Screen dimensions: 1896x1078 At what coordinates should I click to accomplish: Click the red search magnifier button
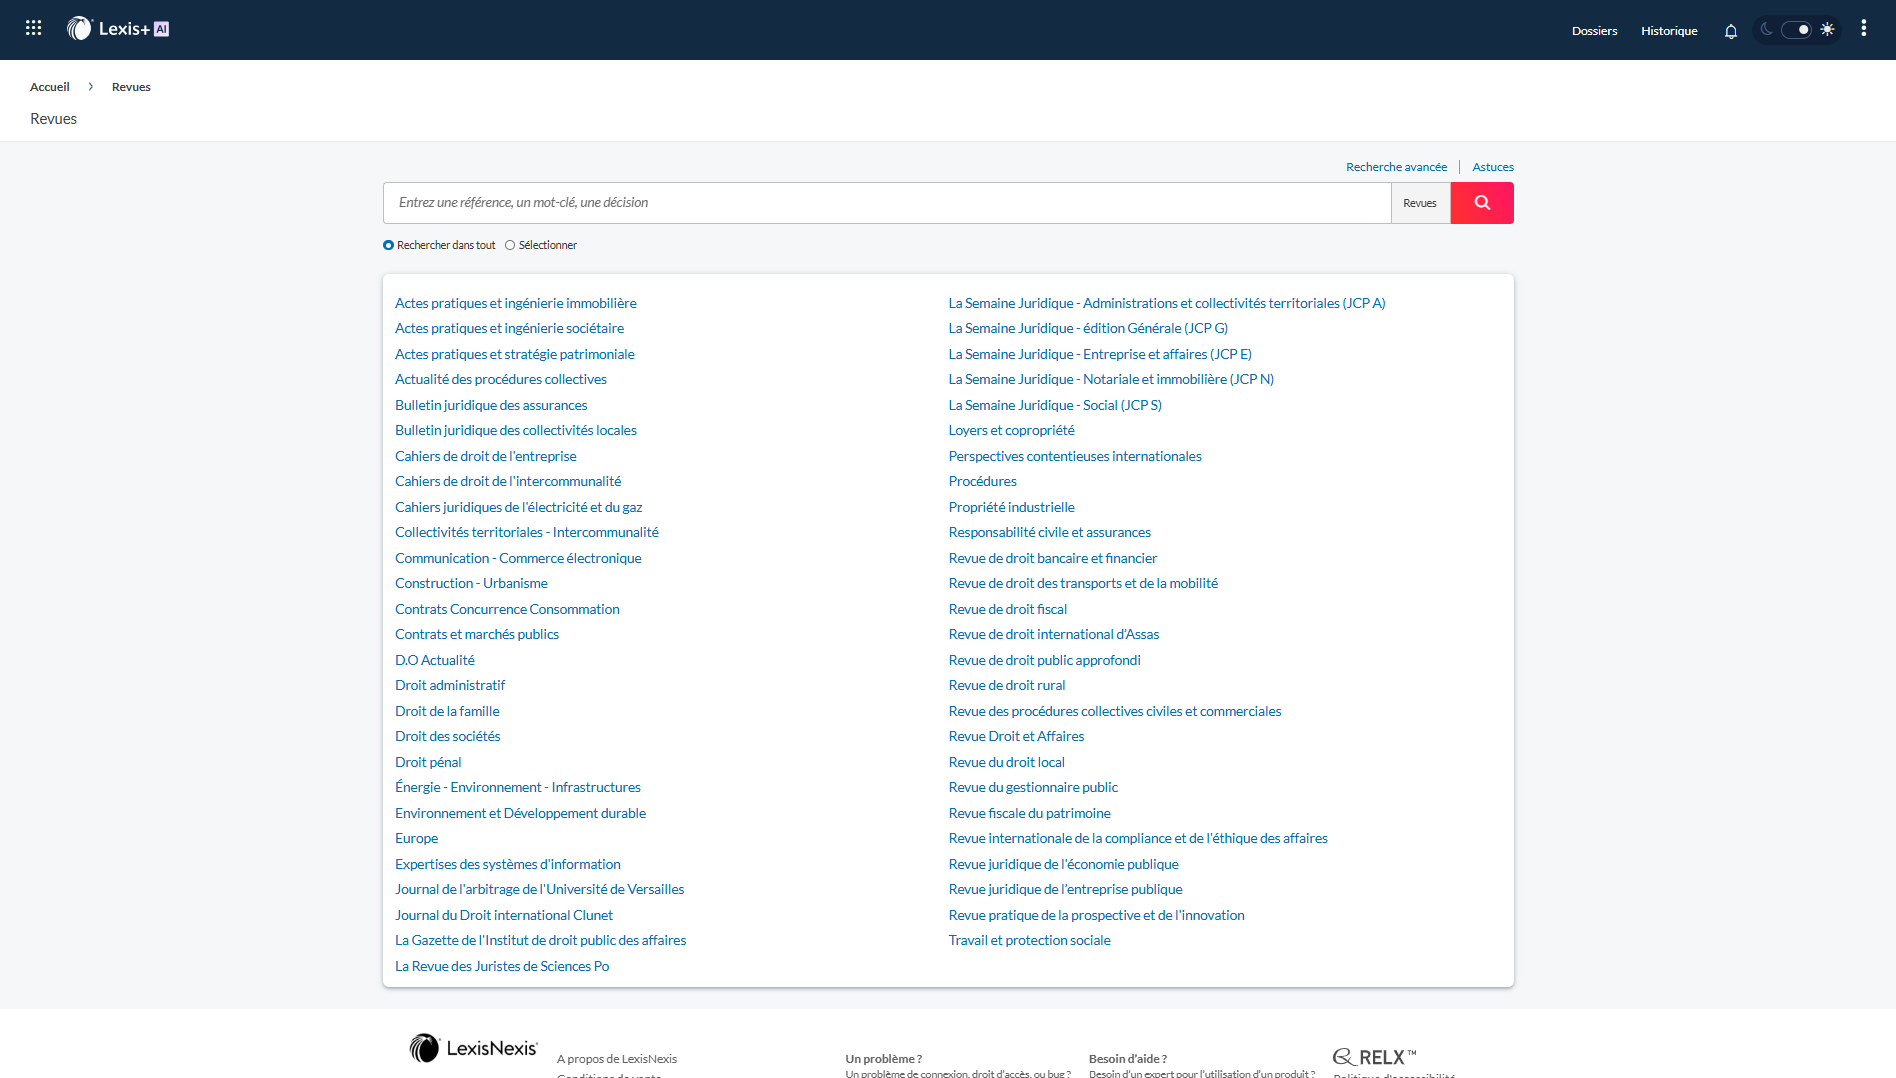[x=1482, y=203]
